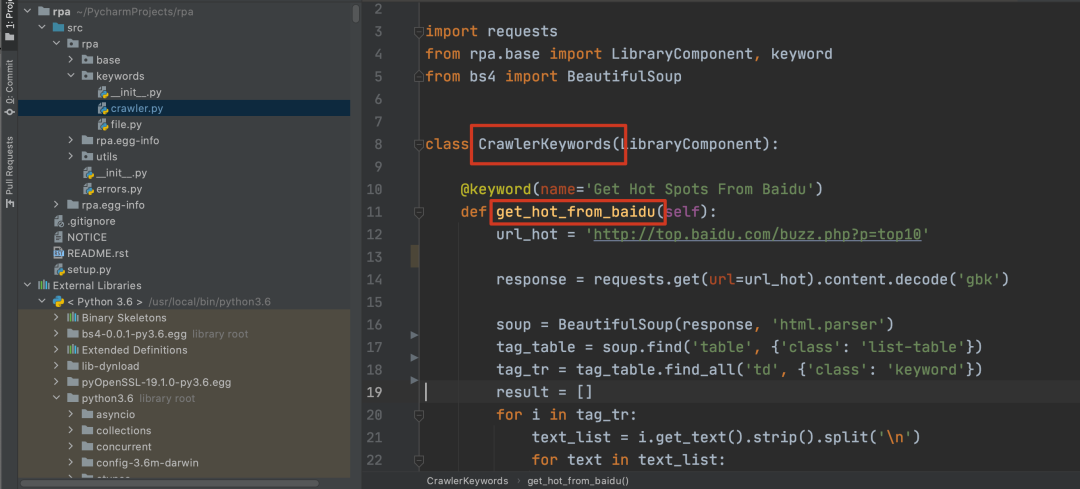
Task: Select the concurrent folder name
Action: (123, 446)
